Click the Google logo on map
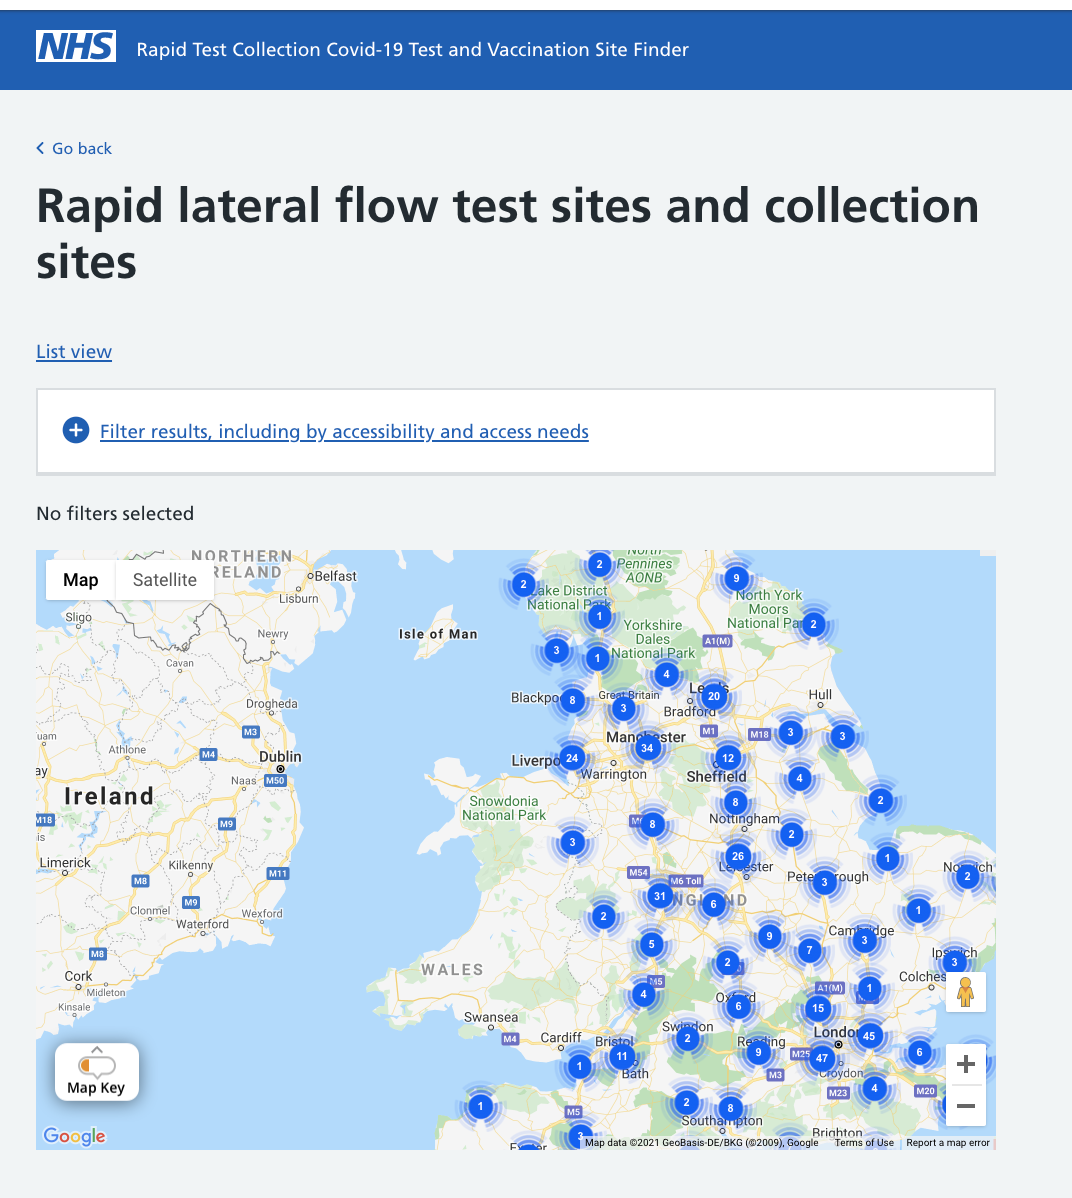1072x1198 pixels. (74, 1136)
